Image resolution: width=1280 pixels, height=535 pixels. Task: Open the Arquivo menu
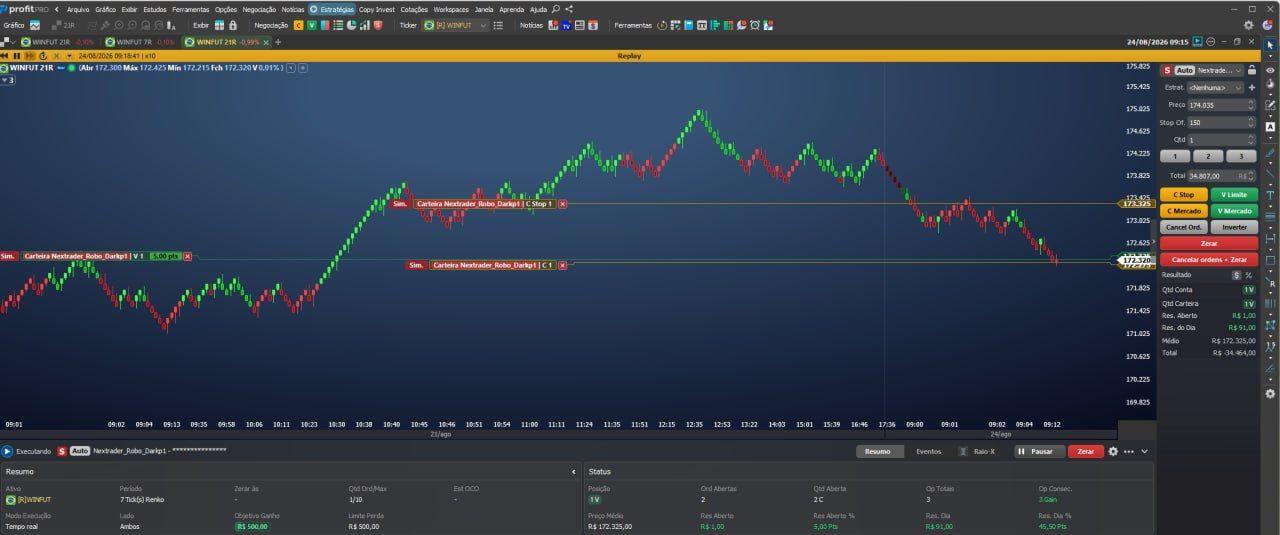point(78,9)
